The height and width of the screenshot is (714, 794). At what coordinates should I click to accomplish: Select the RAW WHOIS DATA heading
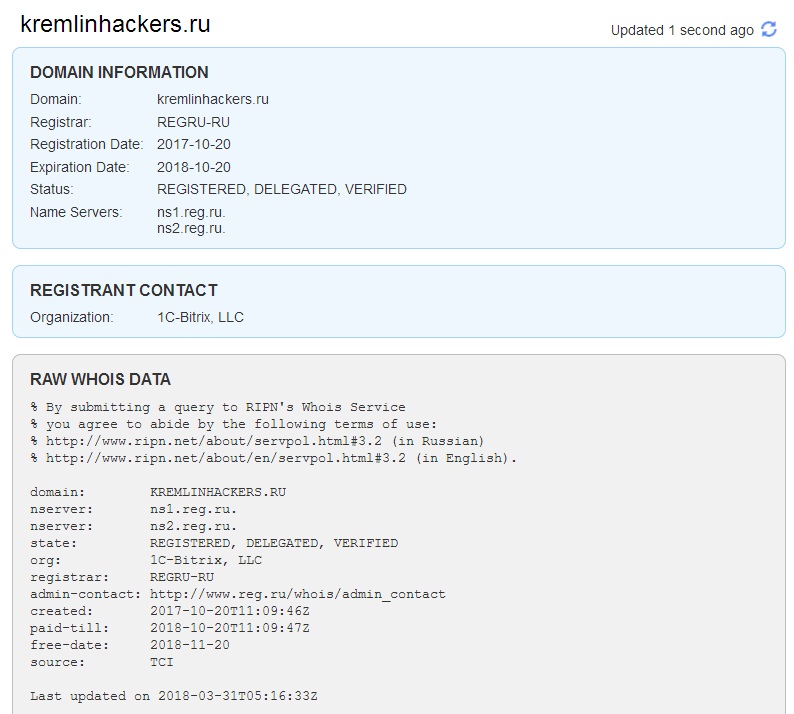point(100,379)
